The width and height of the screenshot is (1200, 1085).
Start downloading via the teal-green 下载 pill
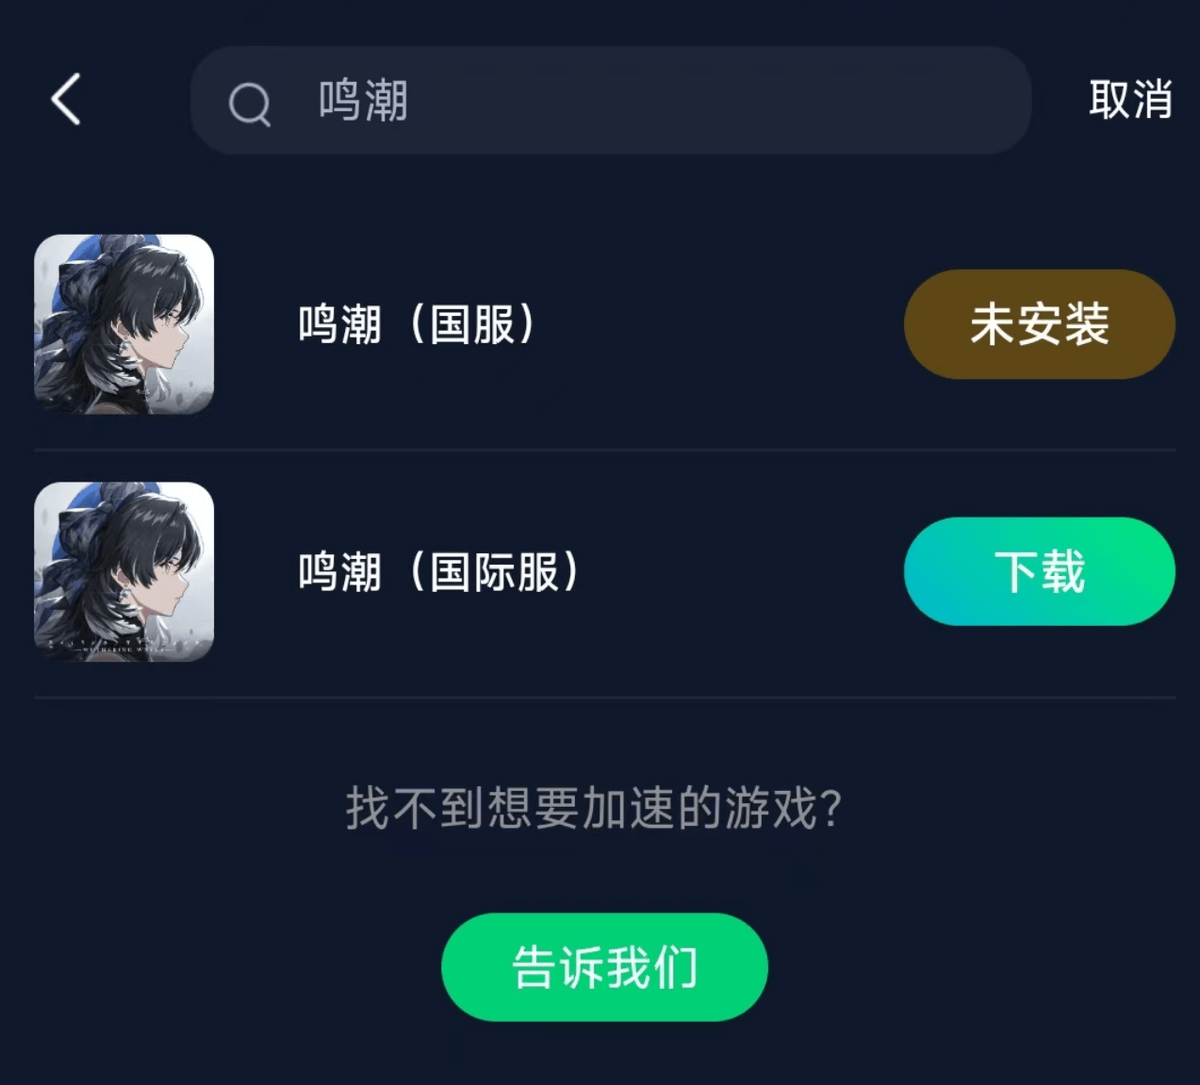(x=1039, y=572)
